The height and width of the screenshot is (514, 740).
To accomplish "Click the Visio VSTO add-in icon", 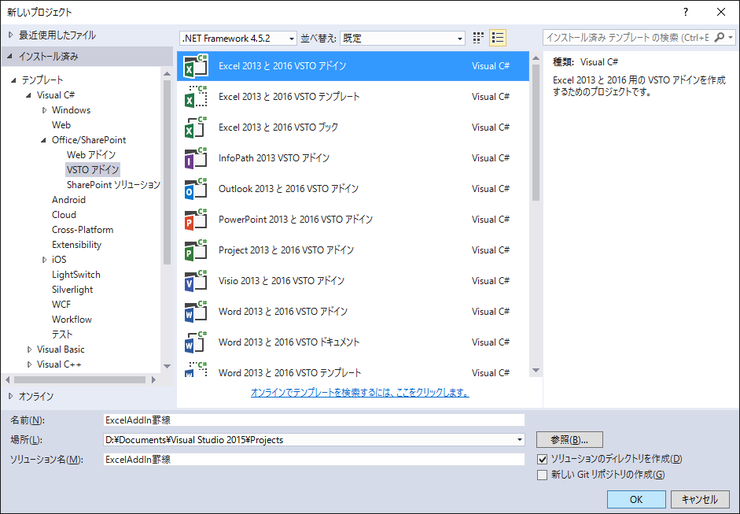I will point(196,281).
